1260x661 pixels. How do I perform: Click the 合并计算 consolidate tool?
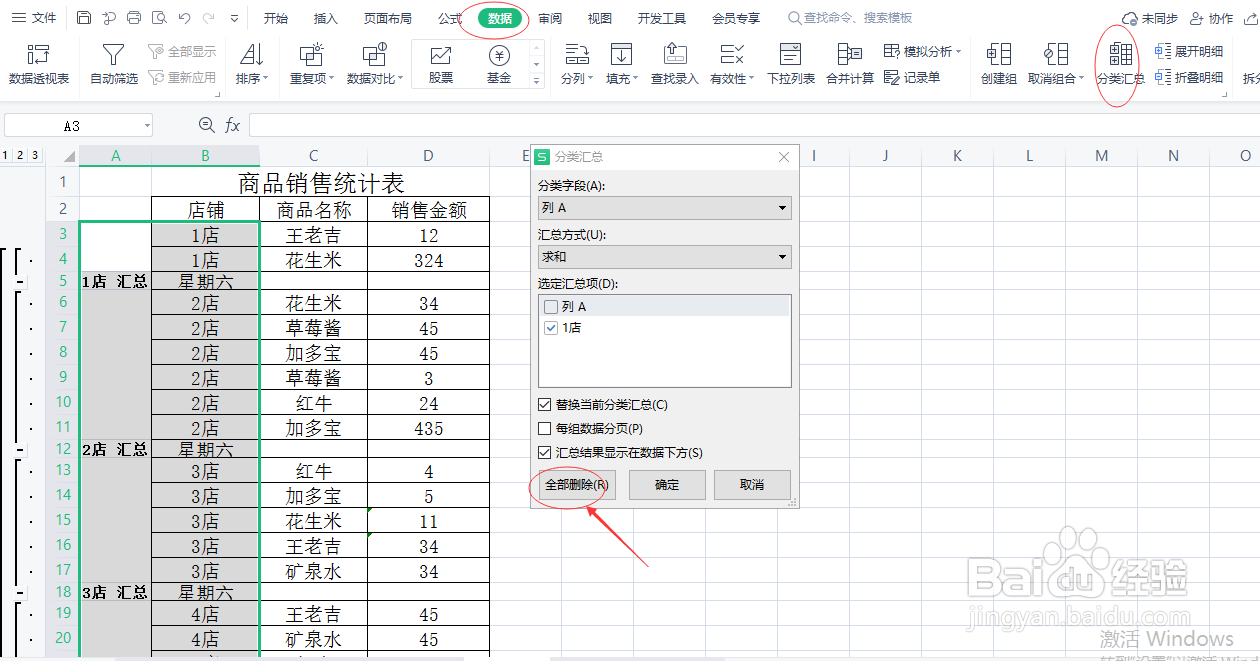point(850,64)
